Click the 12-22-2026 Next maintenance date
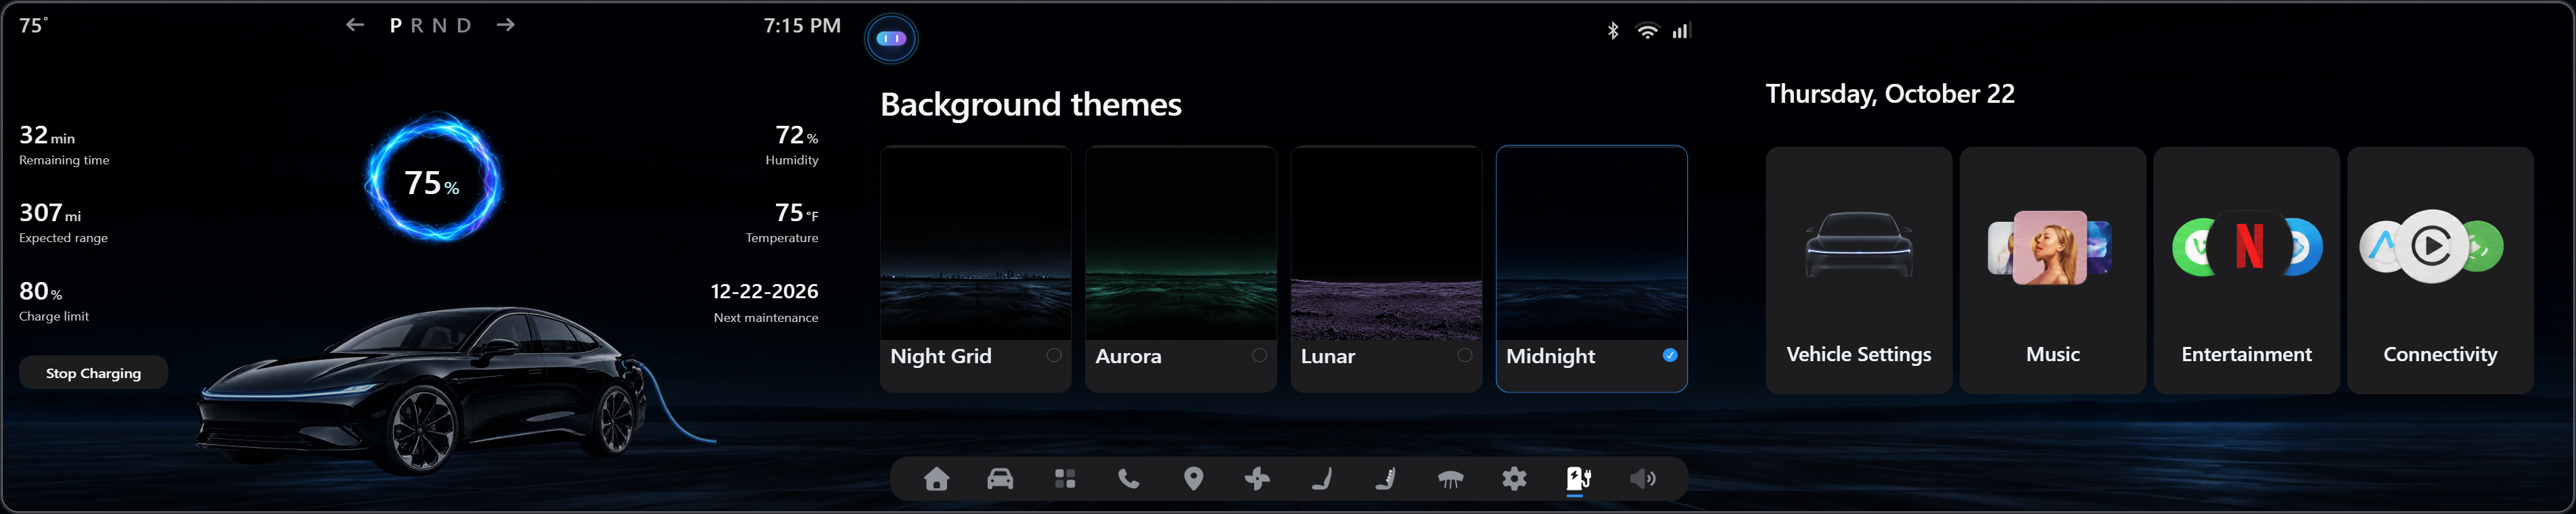Viewport: 2576px width, 514px height. [x=764, y=291]
